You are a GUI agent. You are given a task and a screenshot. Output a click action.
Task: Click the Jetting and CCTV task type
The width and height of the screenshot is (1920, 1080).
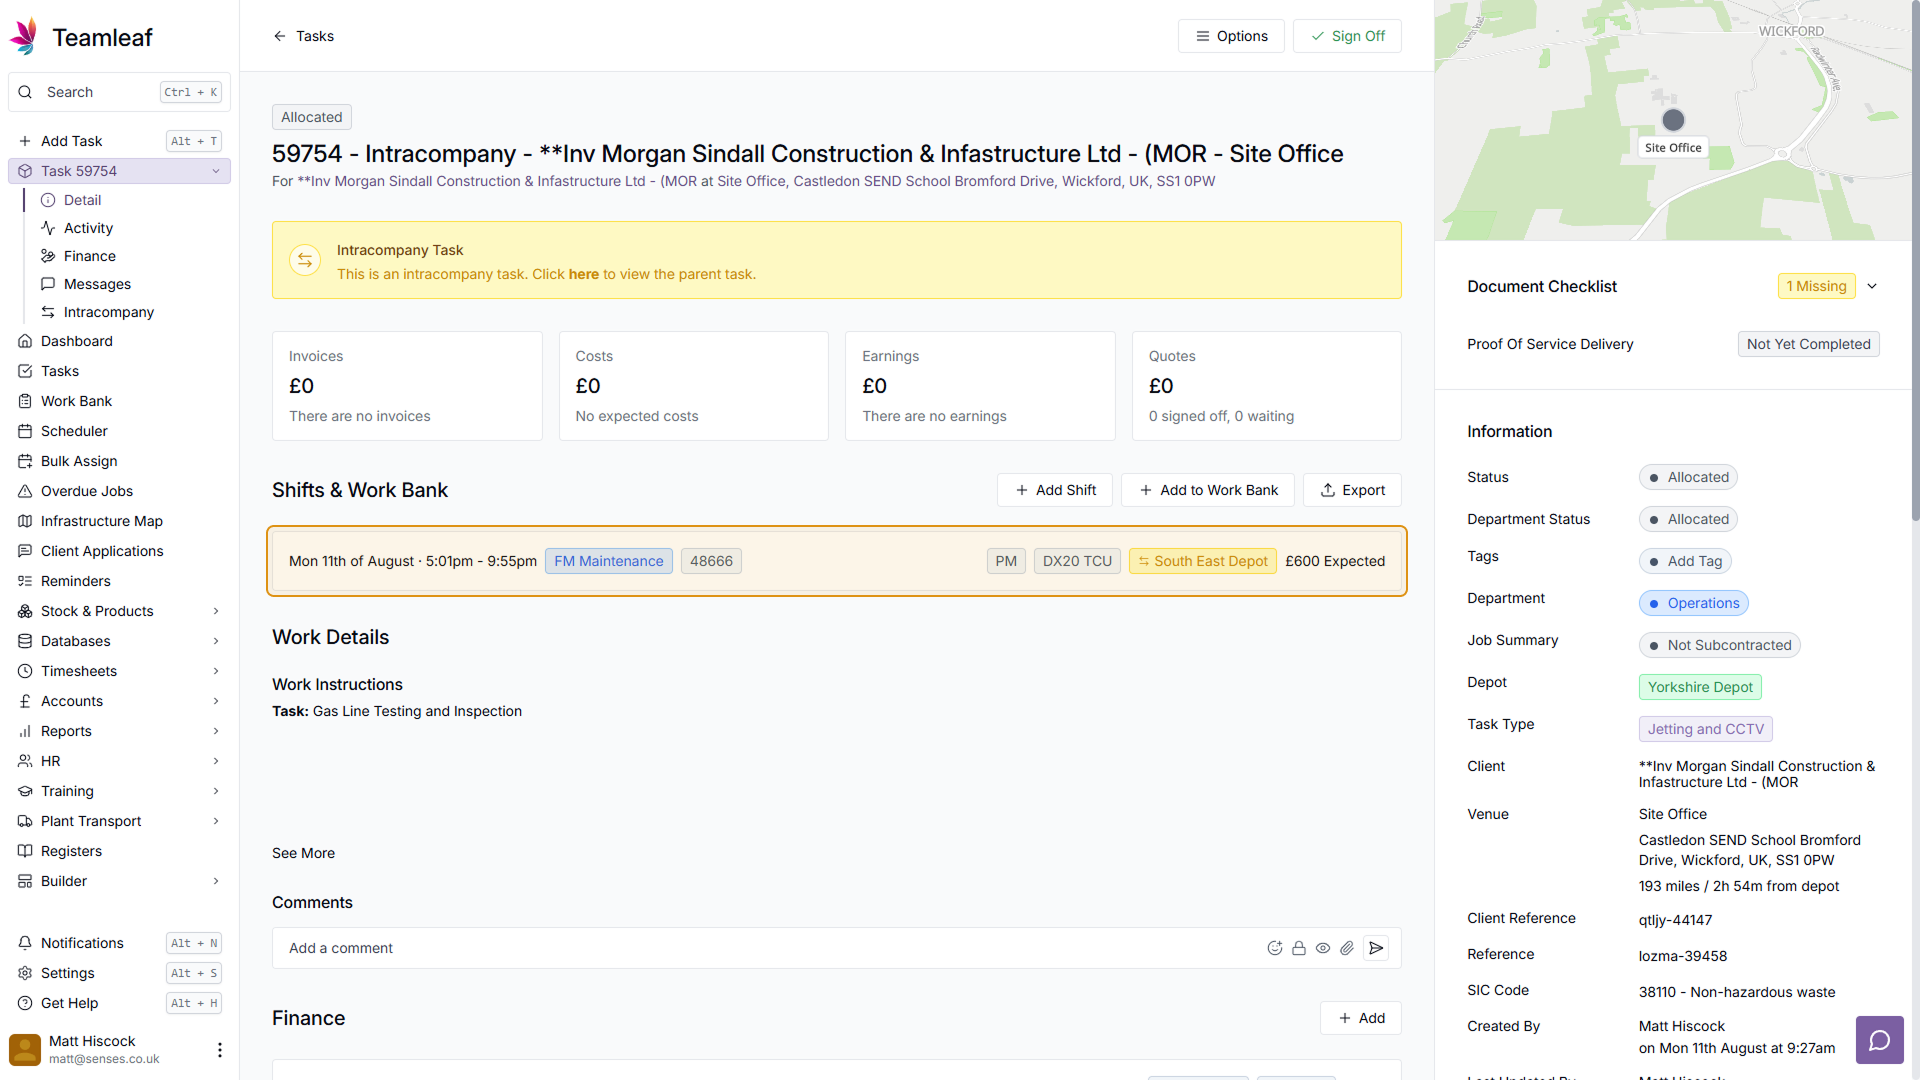click(x=1706, y=729)
